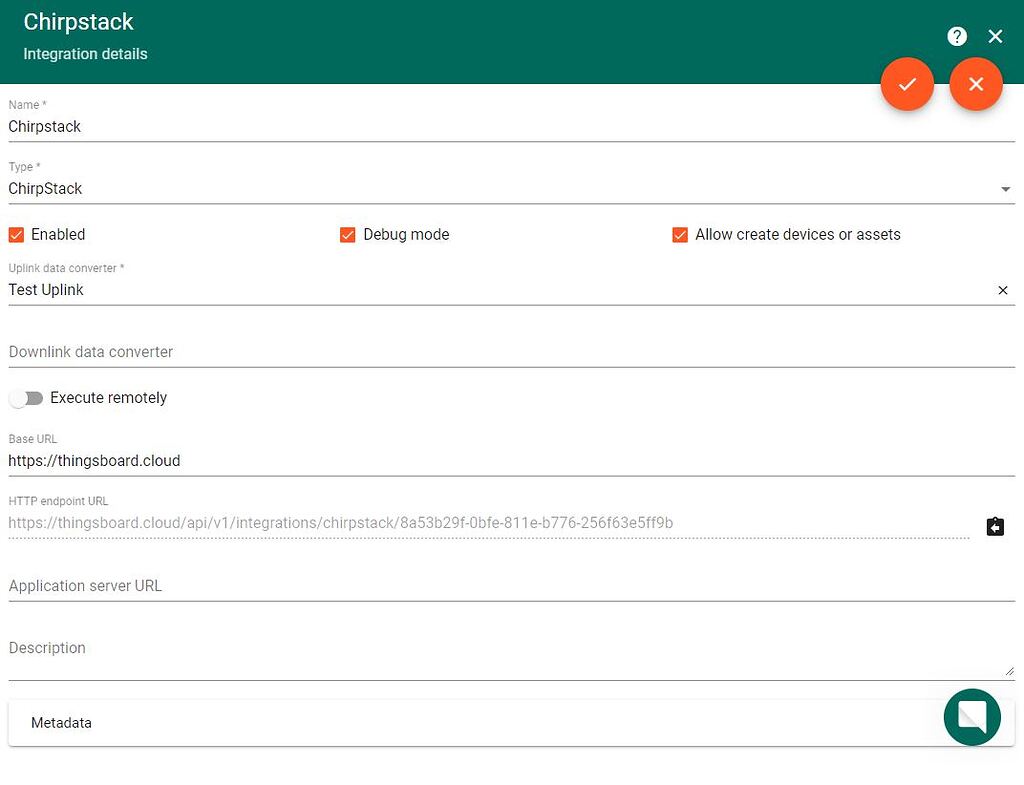Copy the HTTP endpoint URL to clipboard
This screenshot has width=1024, height=785.
click(995, 526)
